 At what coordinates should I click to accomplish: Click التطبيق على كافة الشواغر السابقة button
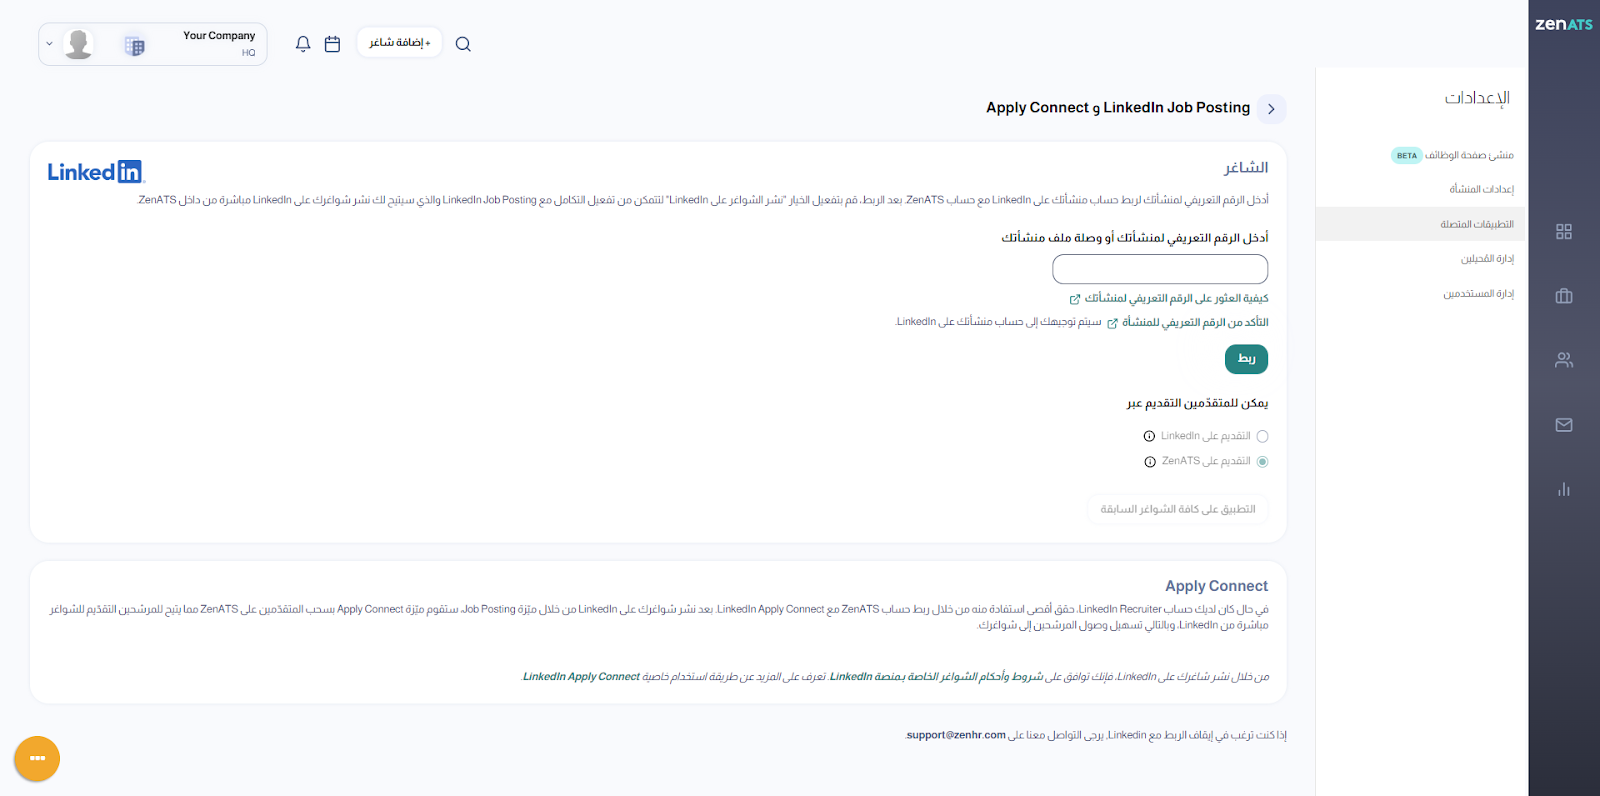click(1178, 509)
